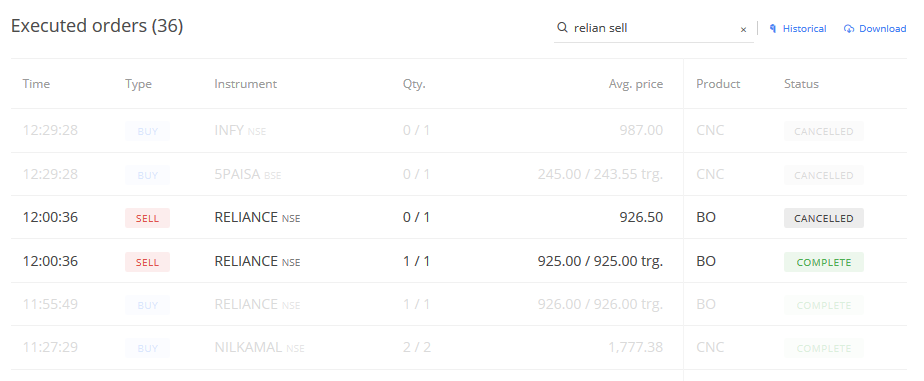This screenshot has height=381, width=924.
Task: Focus the 'relian sell' search field
Action: click(x=654, y=28)
